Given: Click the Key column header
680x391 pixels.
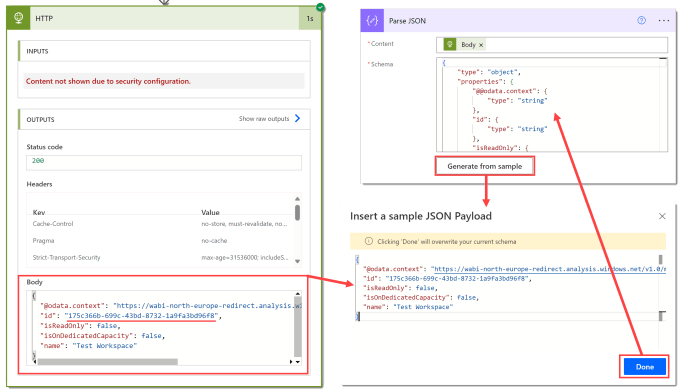Looking at the screenshot, I should [39, 212].
